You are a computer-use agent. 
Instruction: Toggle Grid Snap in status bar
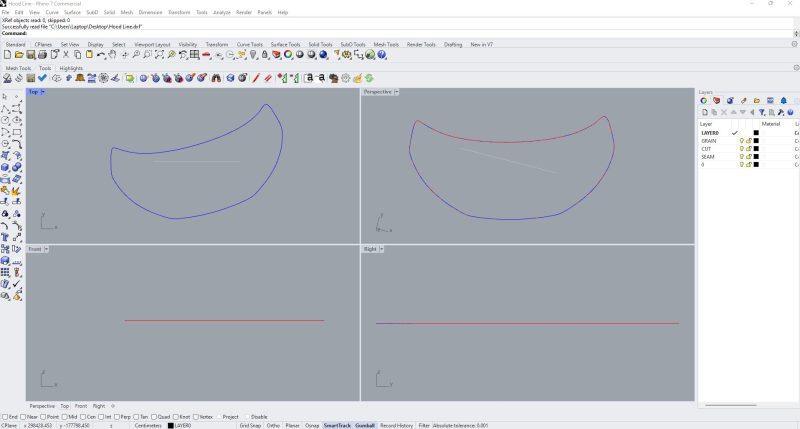[250, 425]
